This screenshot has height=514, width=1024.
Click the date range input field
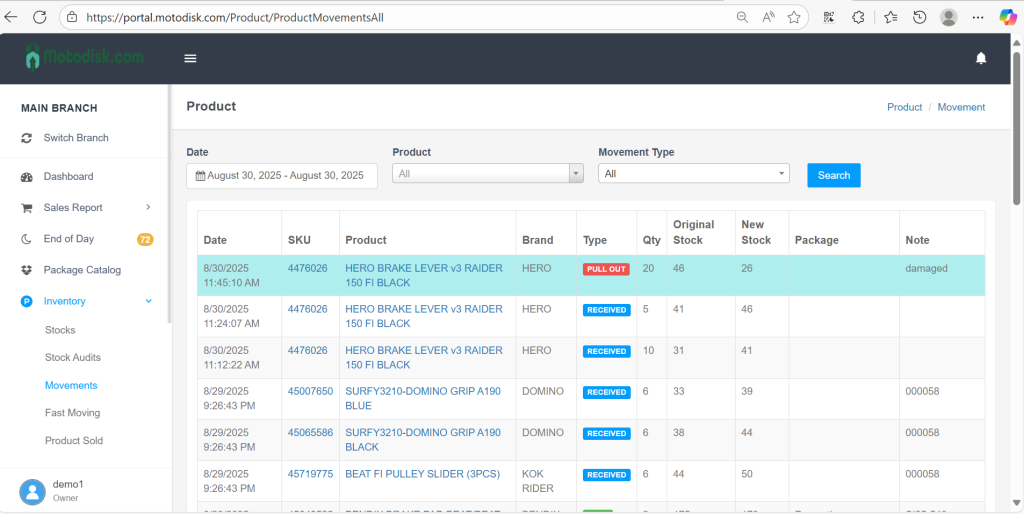[282, 176]
